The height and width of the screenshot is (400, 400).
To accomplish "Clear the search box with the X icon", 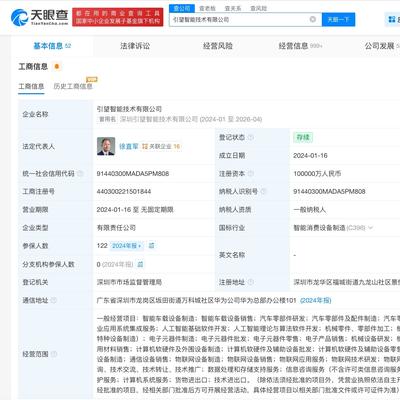I will [313, 19].
